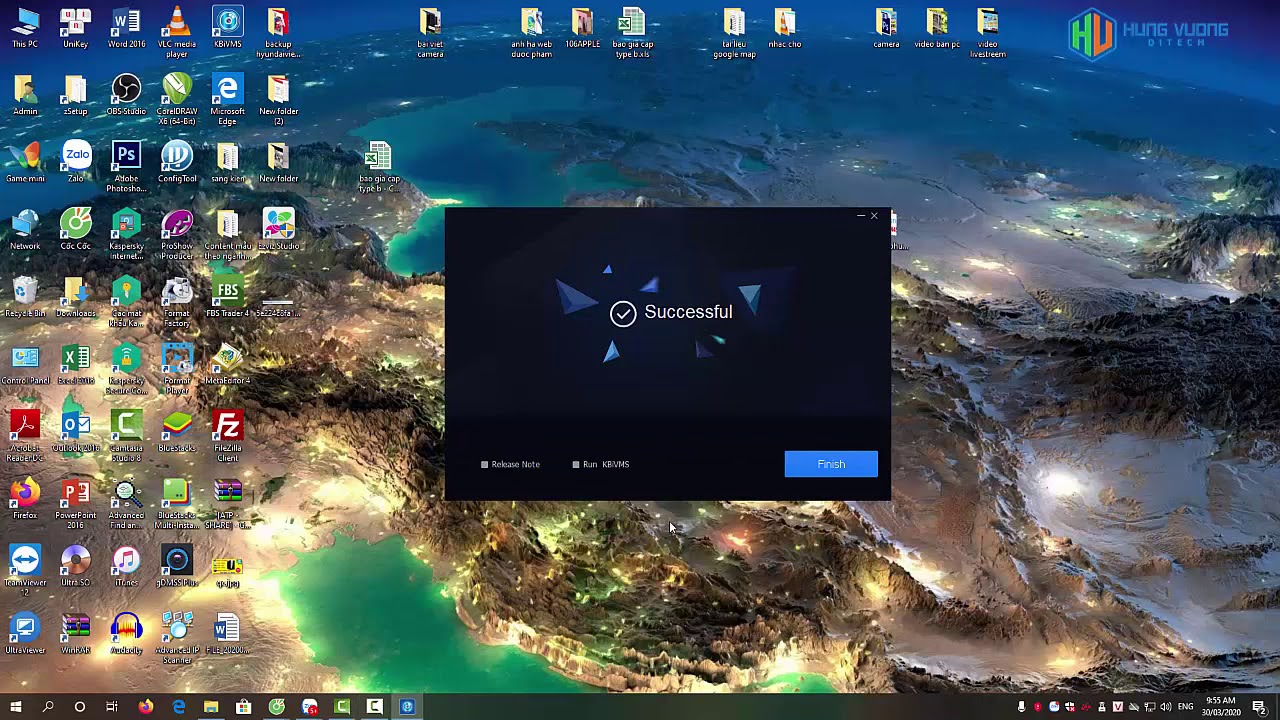
Task: Select the Excel 2016 desktop shortcut
Action: (75, 364)
